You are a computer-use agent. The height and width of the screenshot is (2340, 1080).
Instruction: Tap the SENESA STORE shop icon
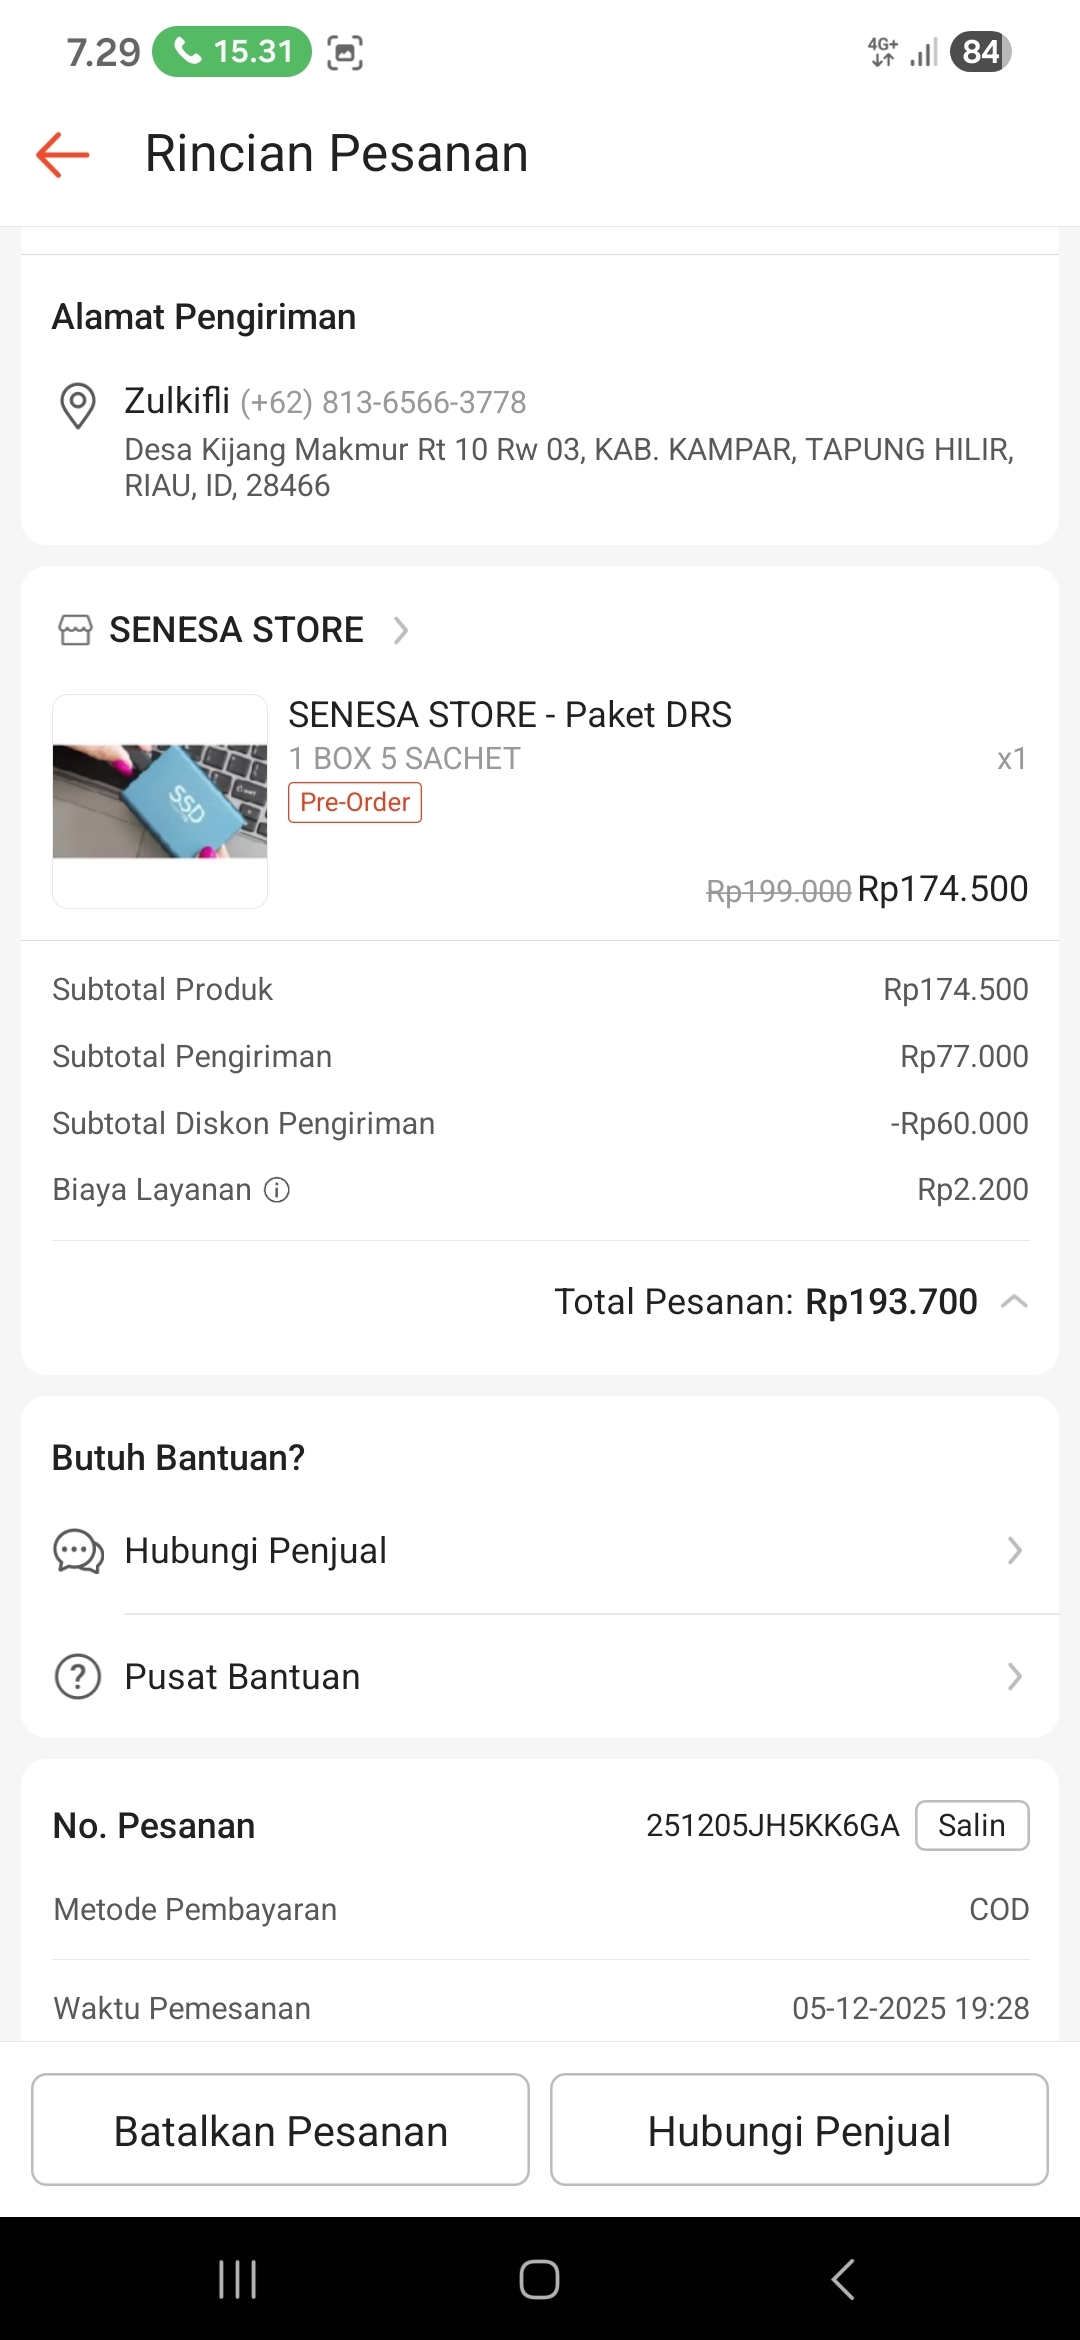point(76,630)
